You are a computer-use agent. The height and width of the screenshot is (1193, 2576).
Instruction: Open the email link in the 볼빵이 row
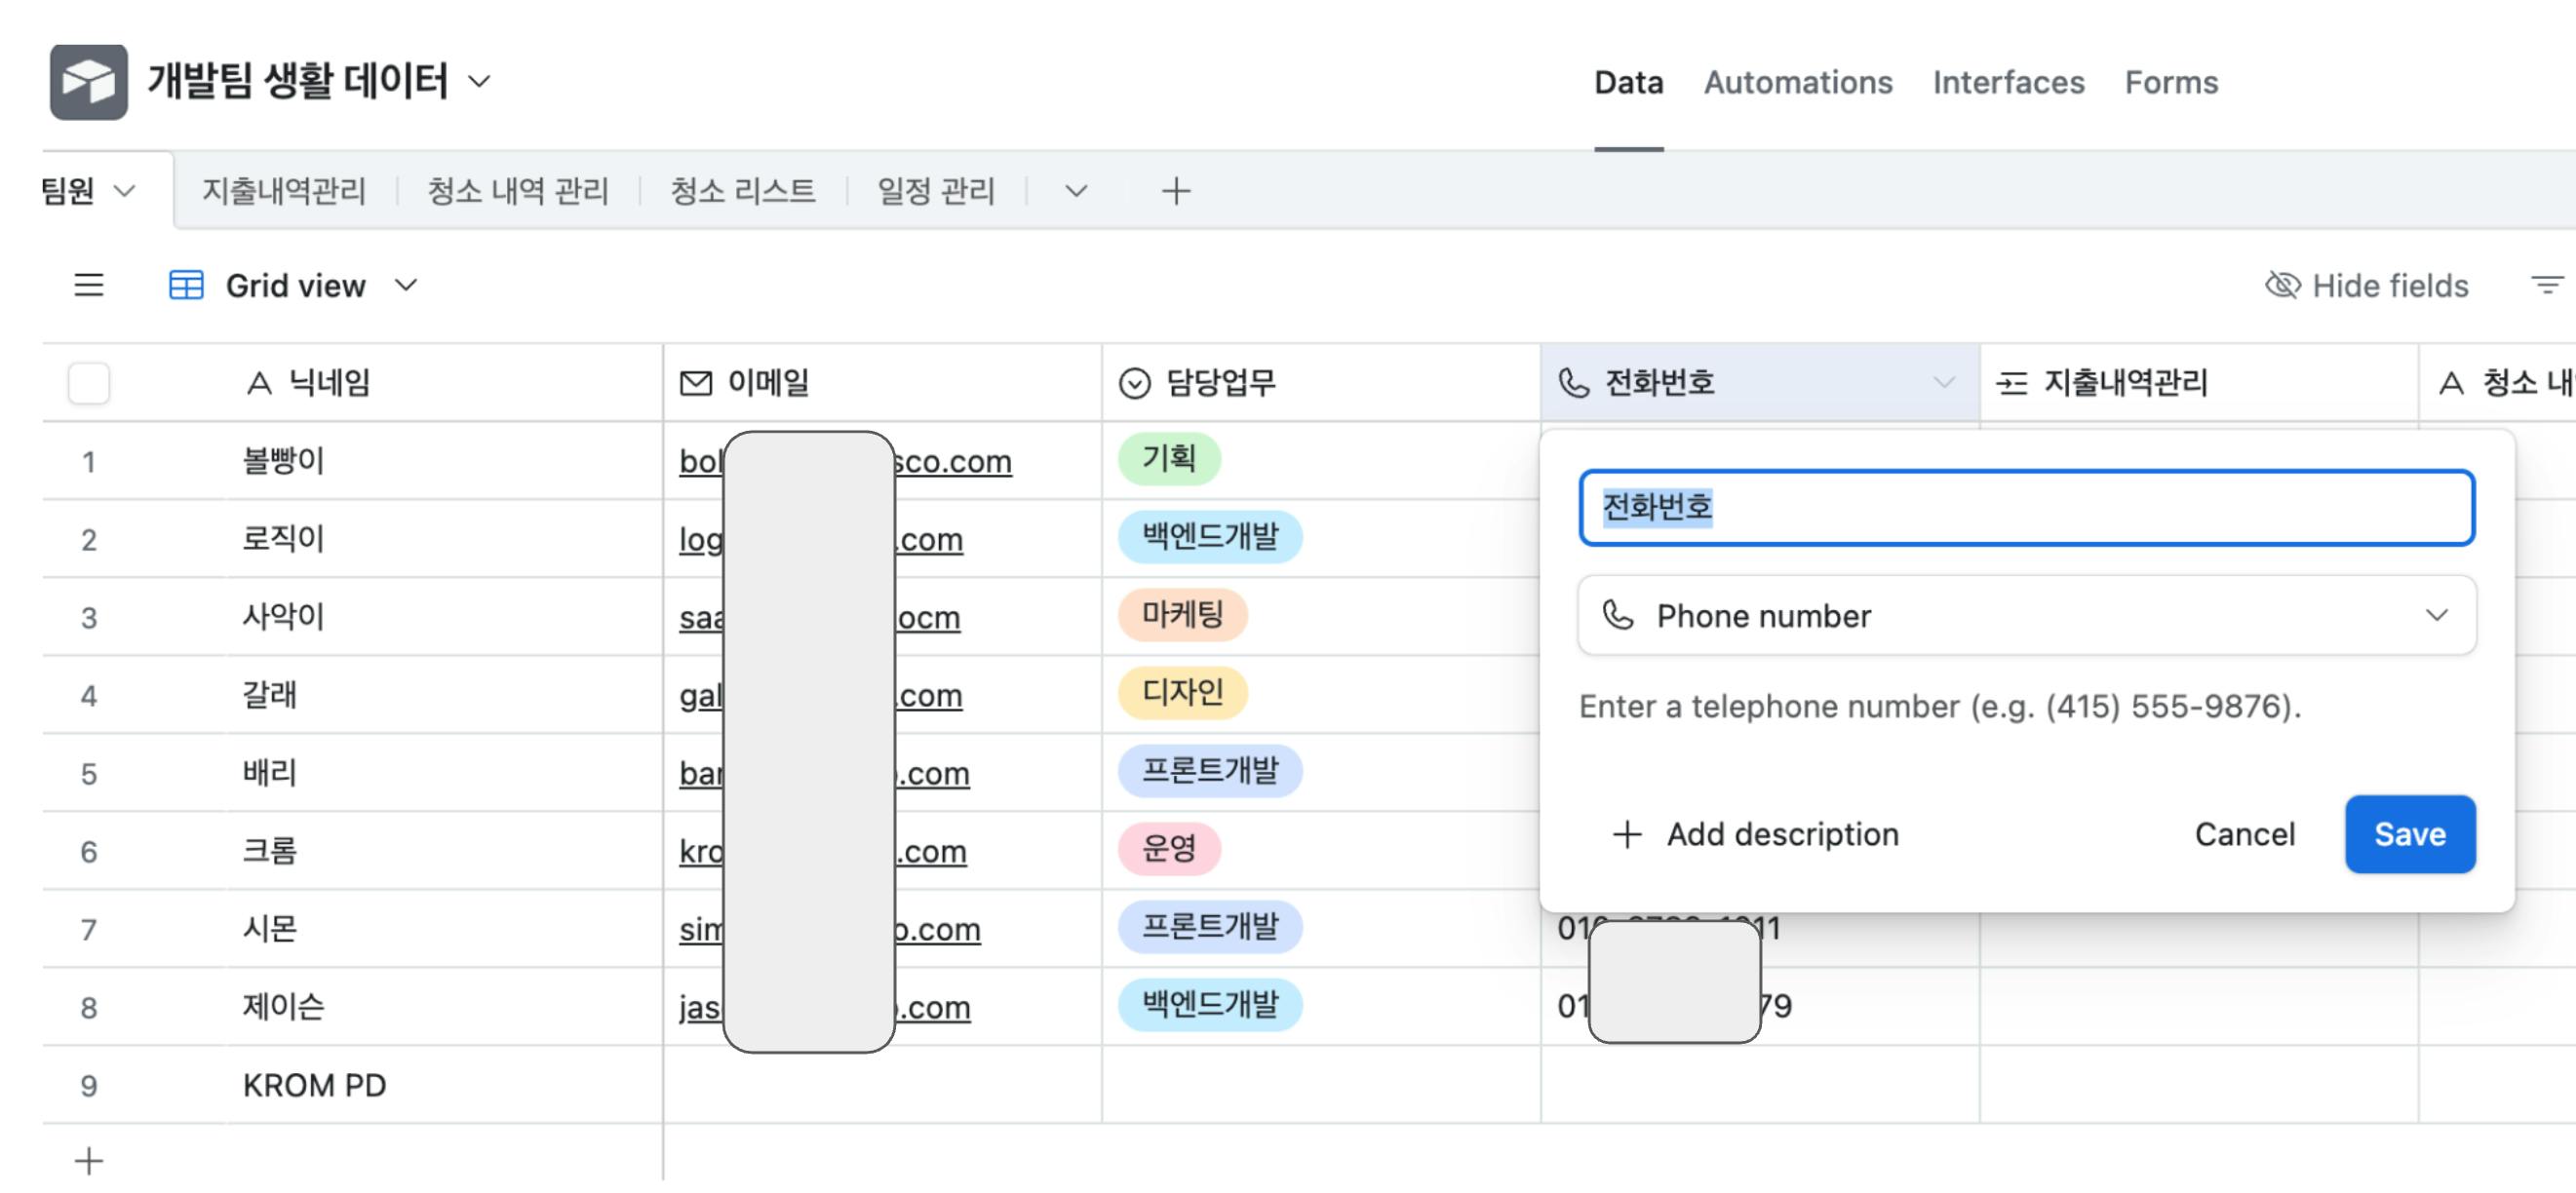(844, 462)
